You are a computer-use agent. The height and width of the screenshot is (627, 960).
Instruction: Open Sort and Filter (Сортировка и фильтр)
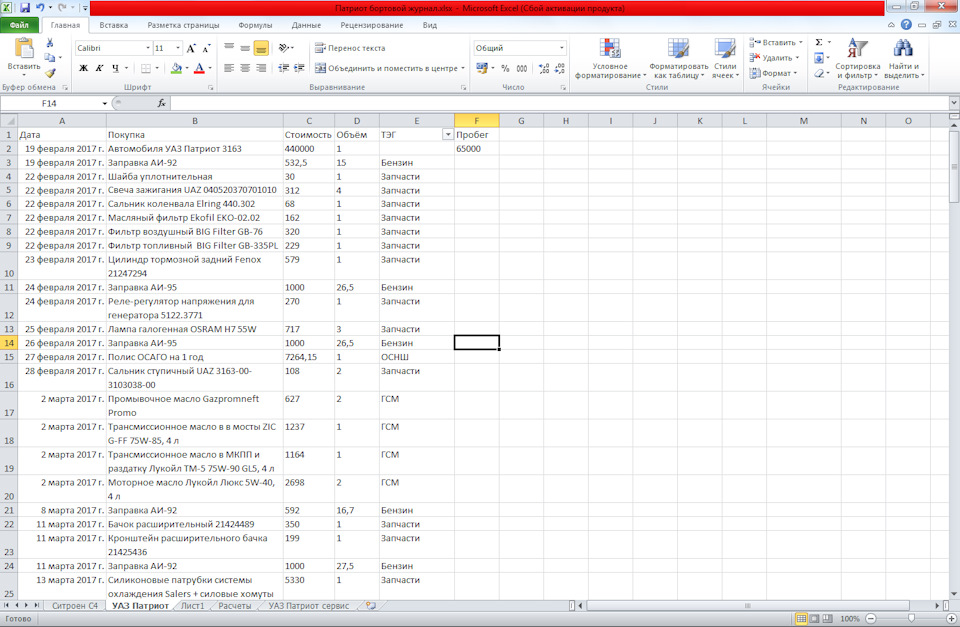pyautogui.click(x=857, y=59)
